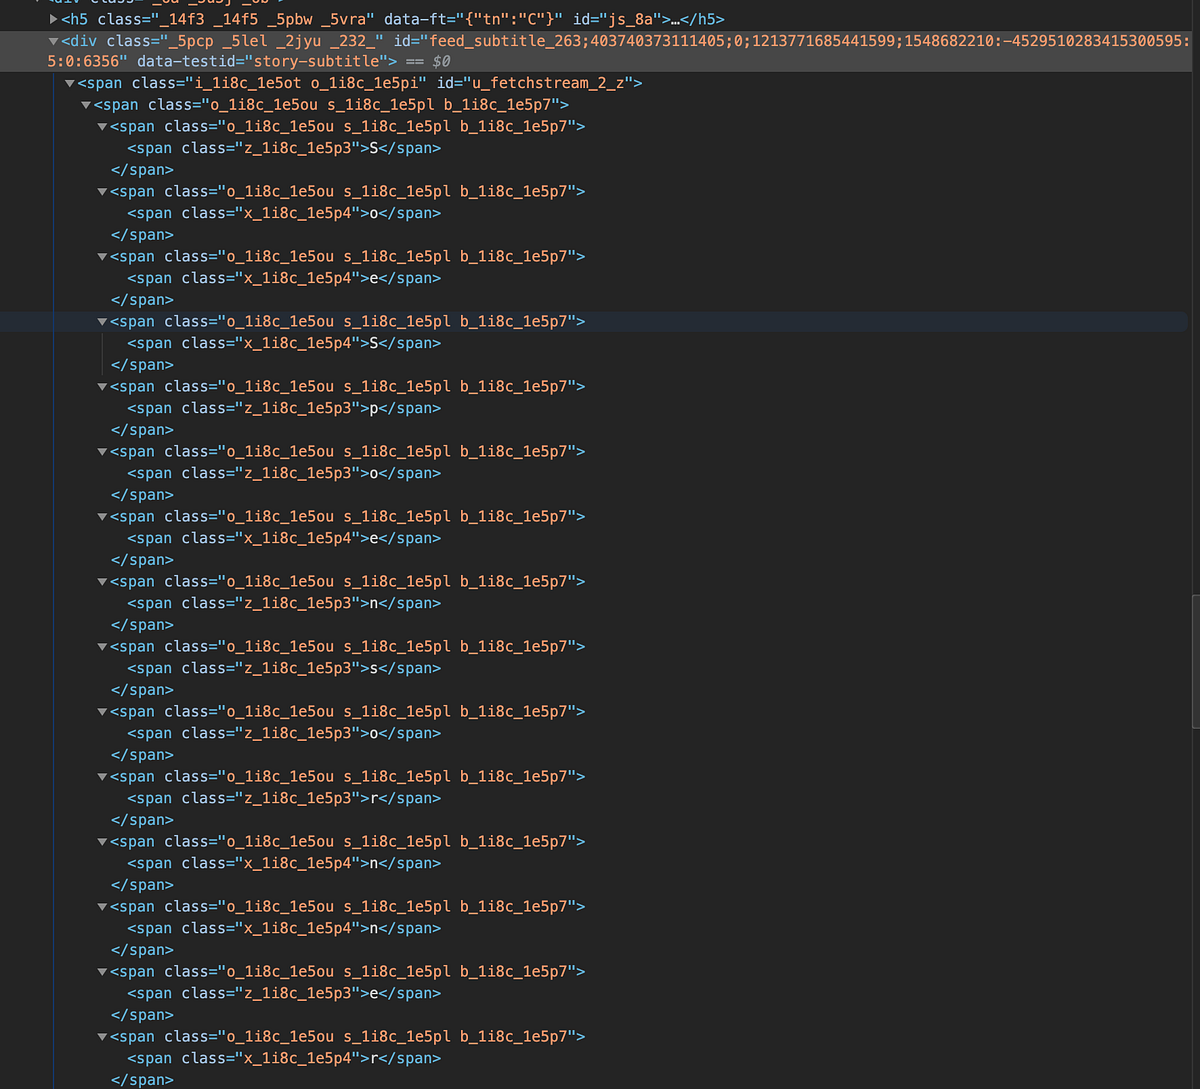Collapse the span with id u_fetchstream_2_z

coord(70,83)
